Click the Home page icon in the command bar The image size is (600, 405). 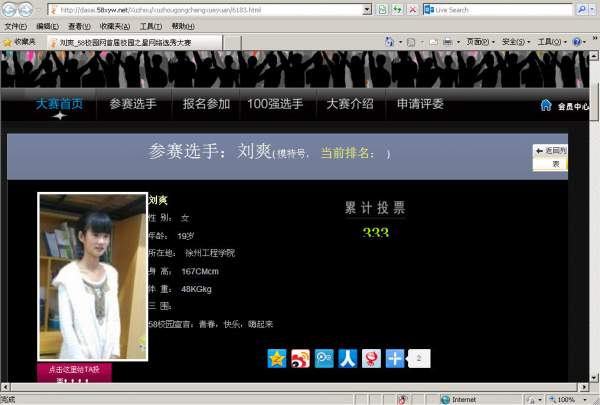click(x=389, y=42)
